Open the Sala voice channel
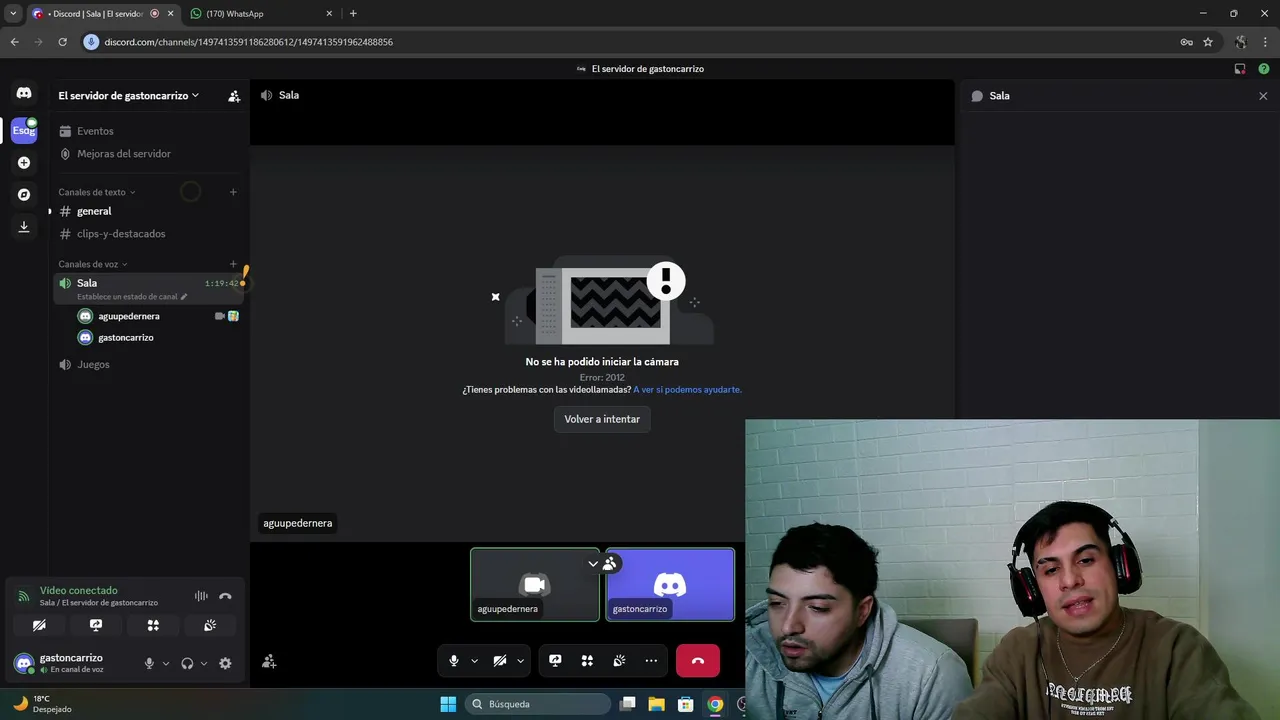 pyautogui.click(x=147, y=288)
